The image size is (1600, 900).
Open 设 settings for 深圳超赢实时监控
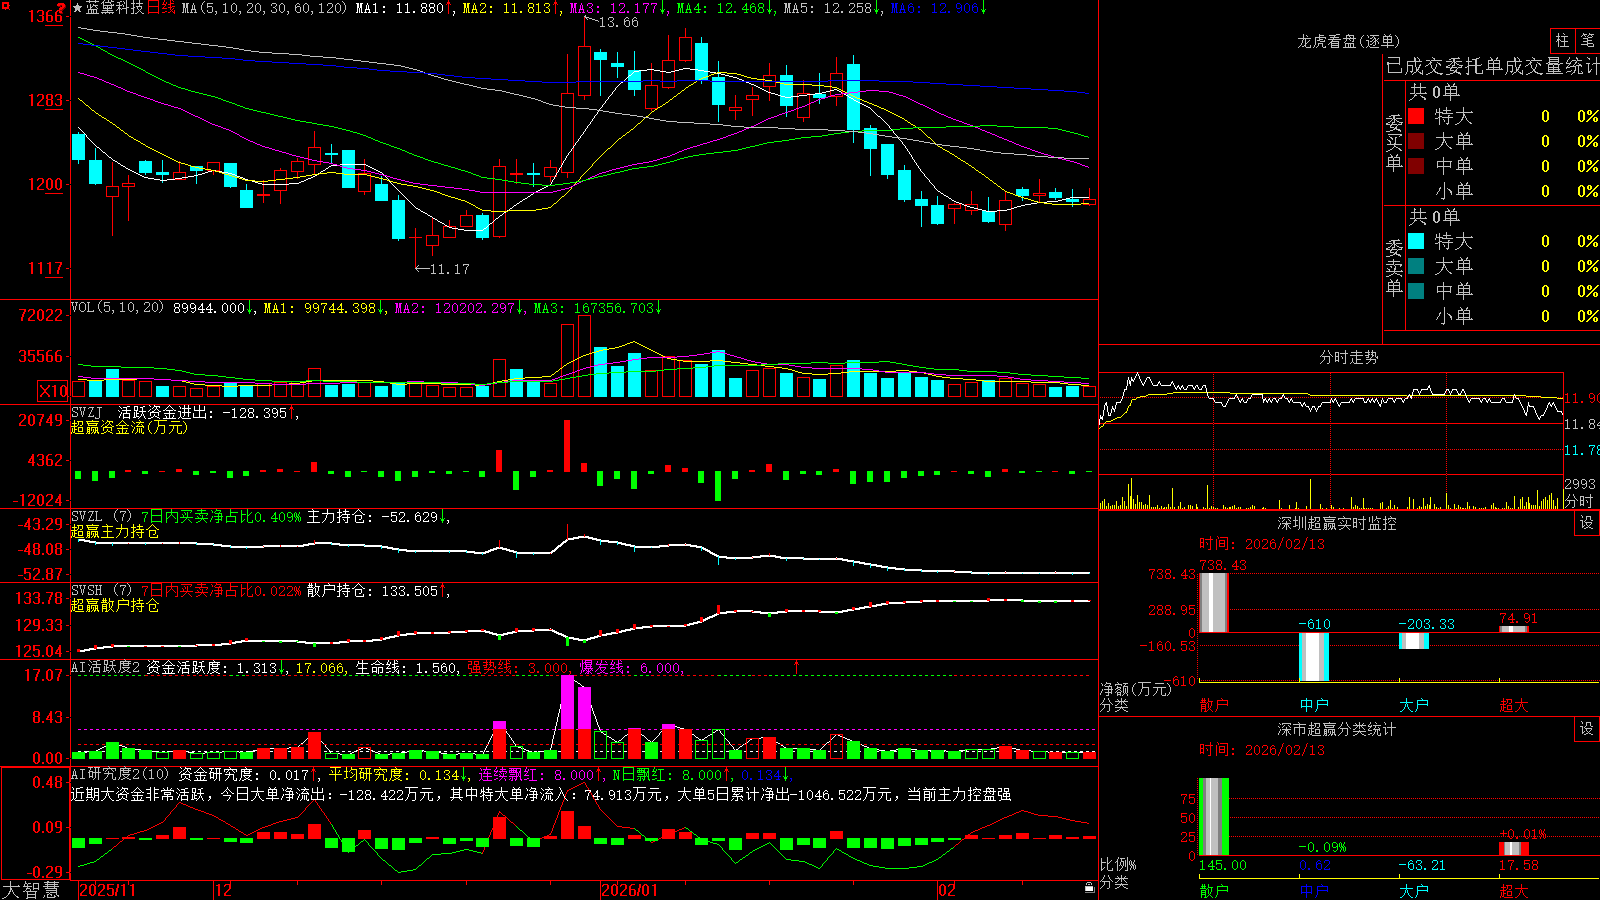click(x=1587, y=523)
